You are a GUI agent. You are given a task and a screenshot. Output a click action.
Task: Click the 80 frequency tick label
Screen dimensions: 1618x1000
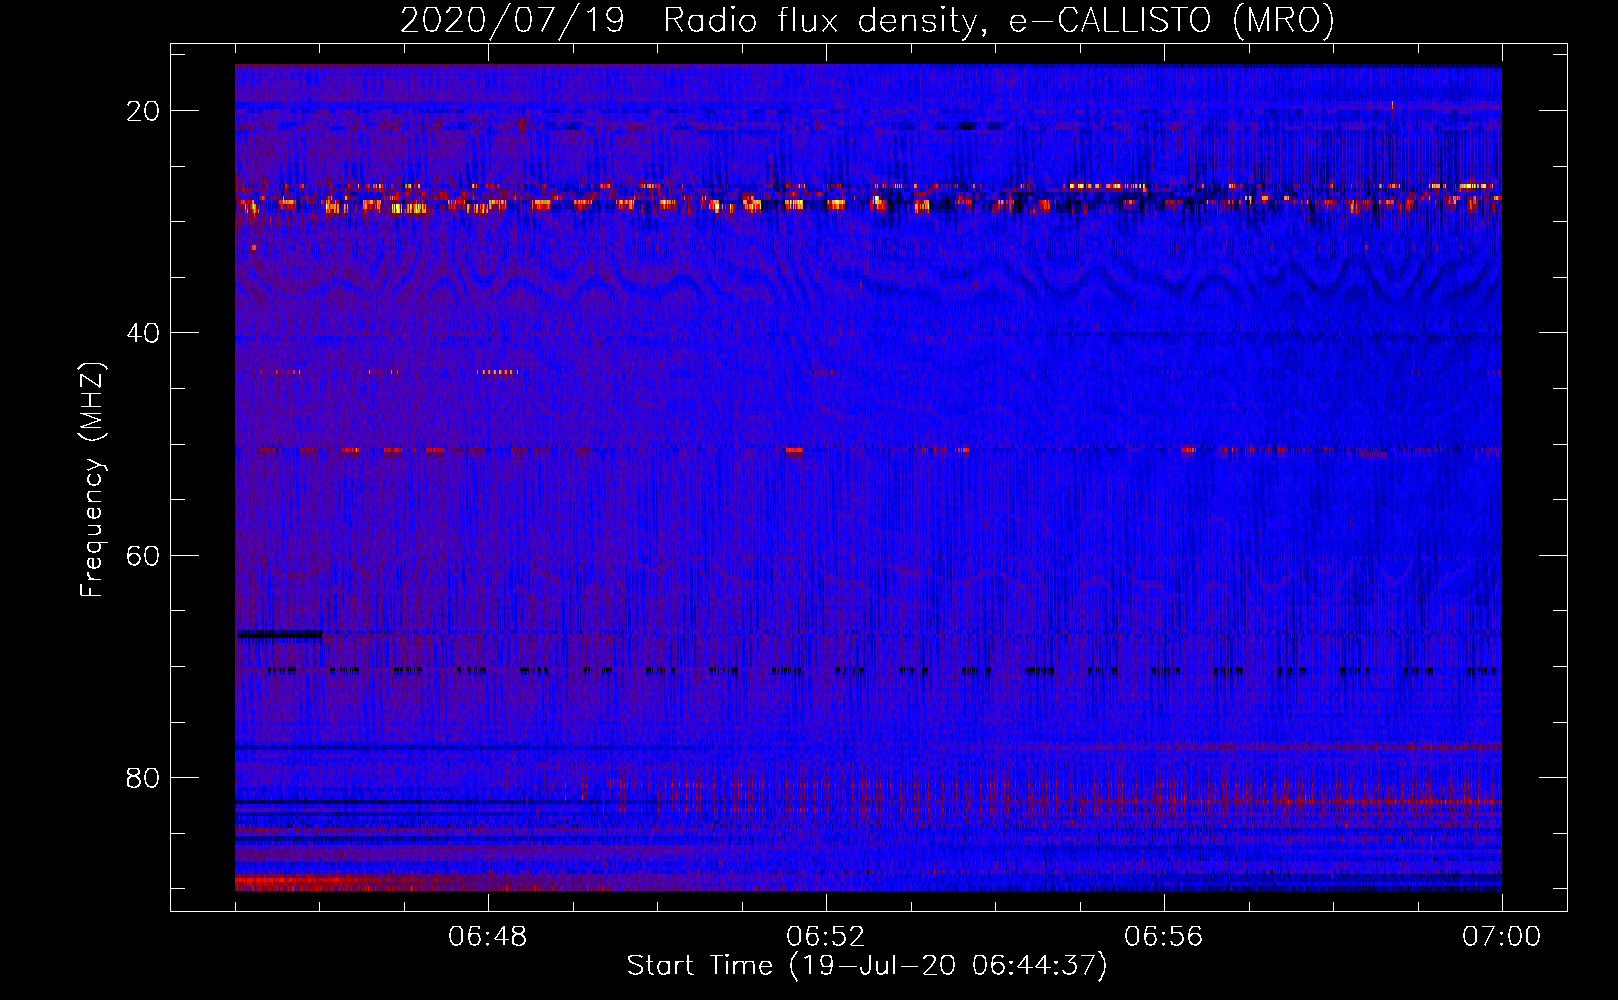pyautogui.click(x=144, y=777)
